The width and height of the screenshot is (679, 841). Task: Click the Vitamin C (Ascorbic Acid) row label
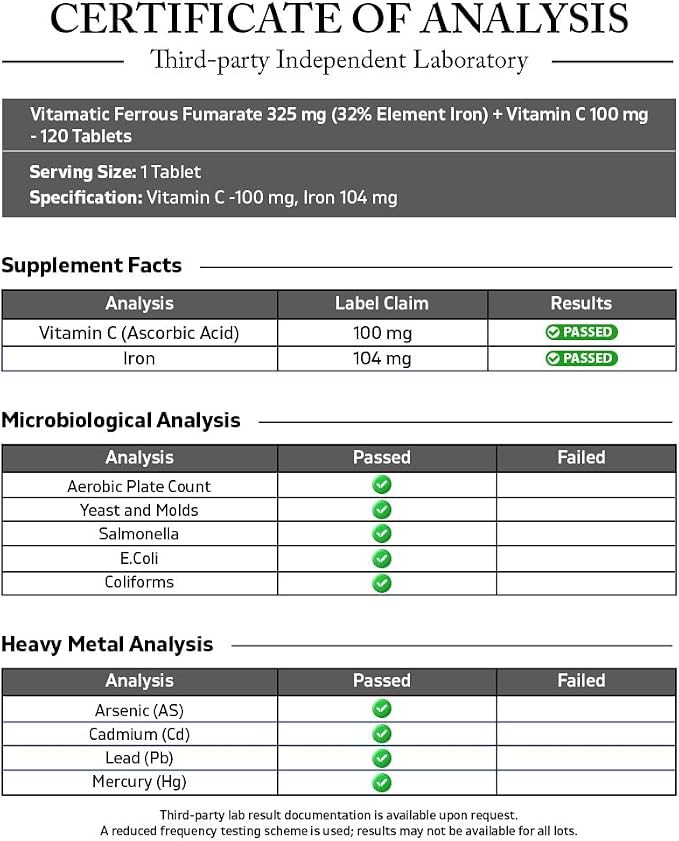(139, 333)
